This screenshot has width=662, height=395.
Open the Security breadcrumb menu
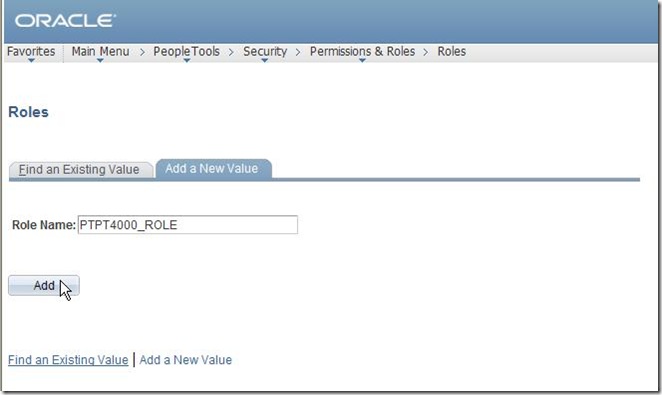(x=265, y=52)
